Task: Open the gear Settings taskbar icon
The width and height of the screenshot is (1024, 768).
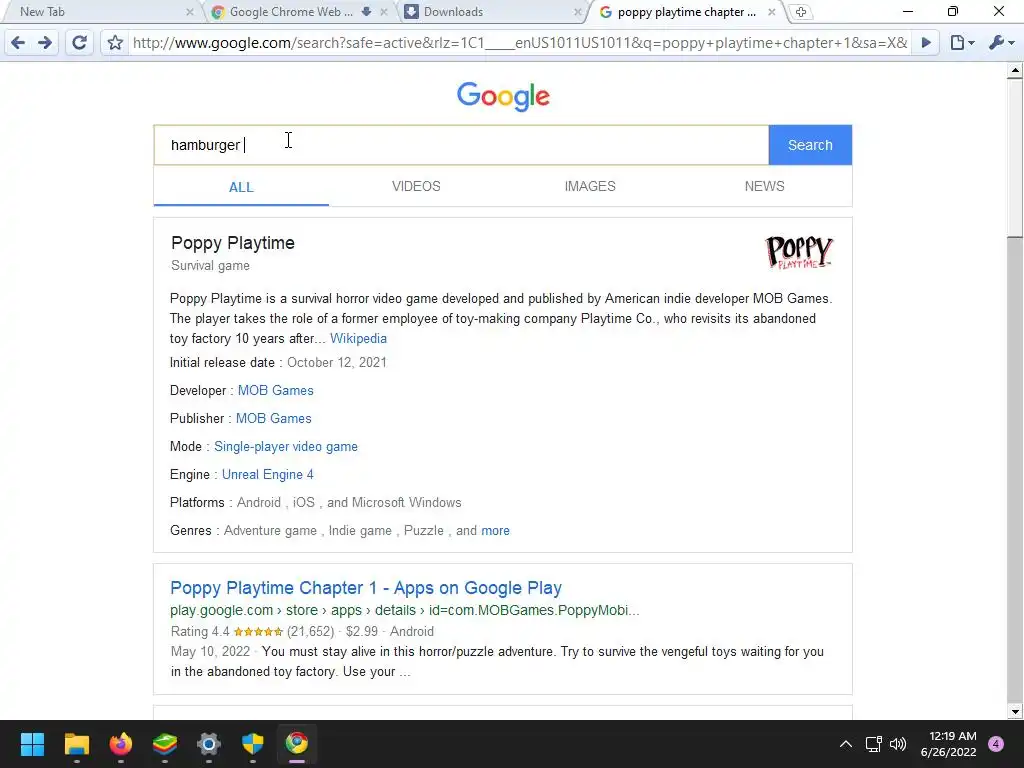Action: point(209,744)
